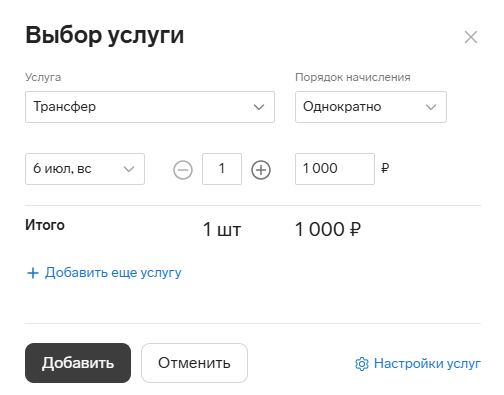Expand the Однократно dropdown chevron

point(431,107)
